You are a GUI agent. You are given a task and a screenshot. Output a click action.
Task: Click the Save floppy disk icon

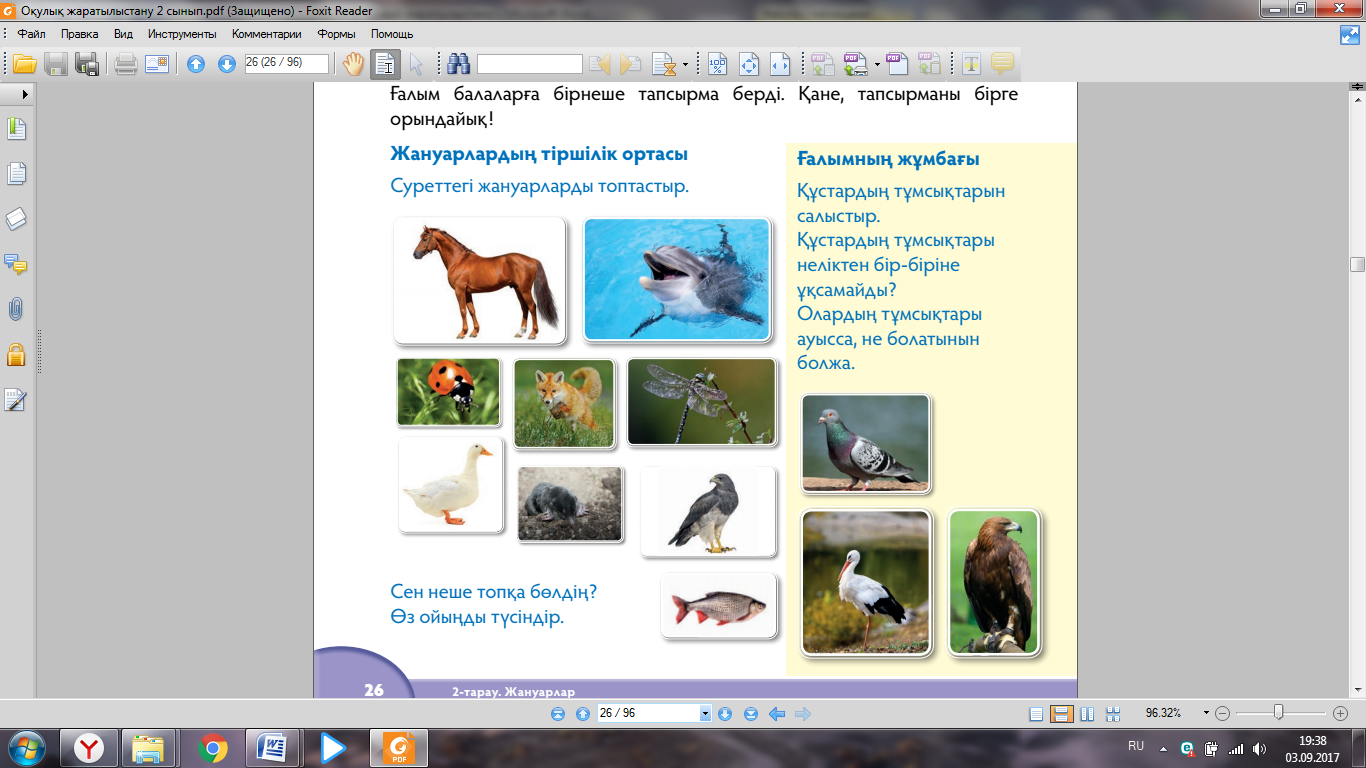tap(56, 64)
